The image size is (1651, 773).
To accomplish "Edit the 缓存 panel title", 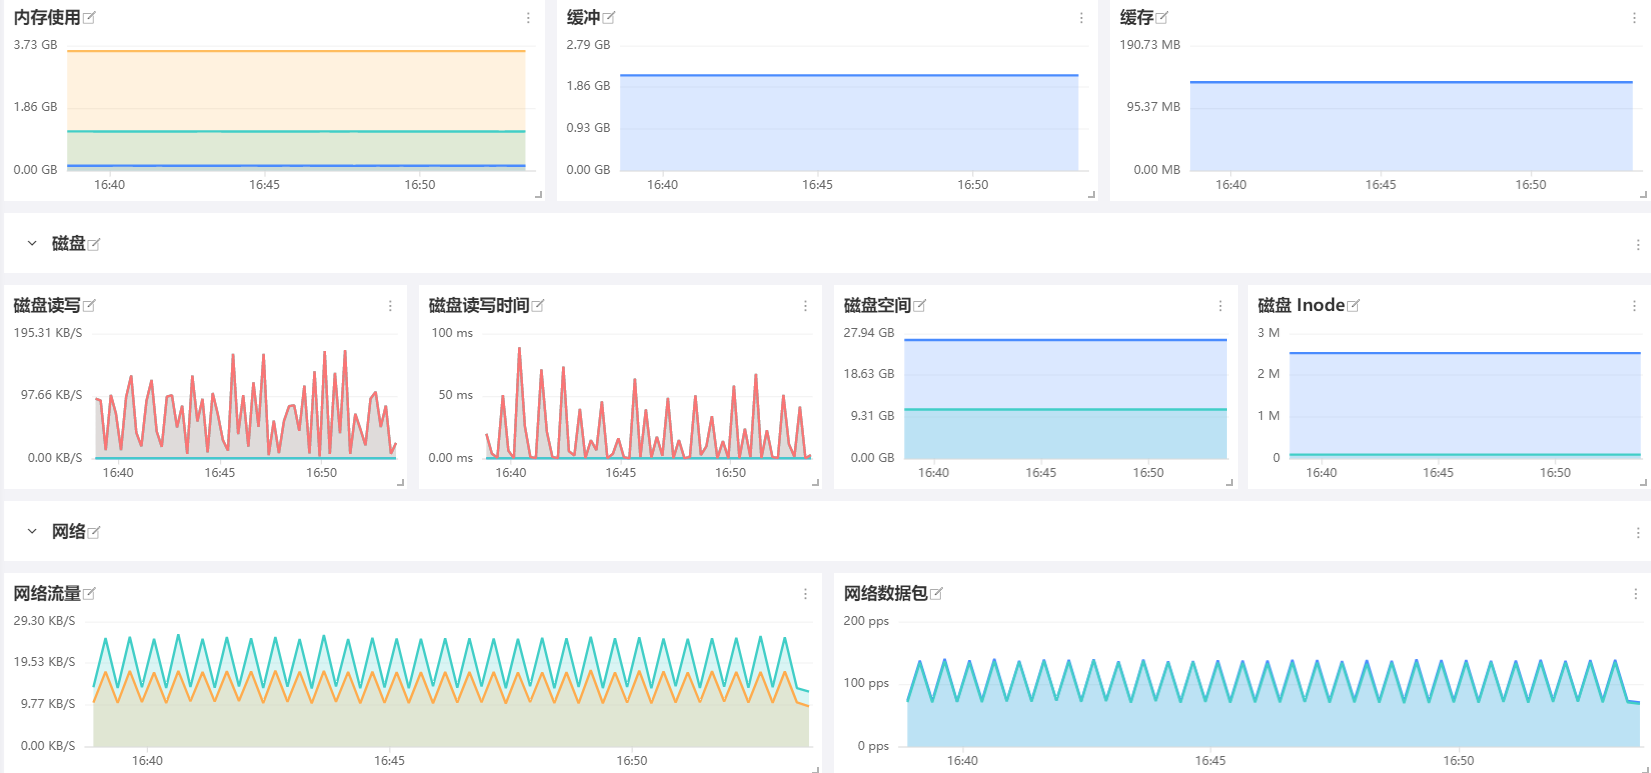I will point(1162,18).
